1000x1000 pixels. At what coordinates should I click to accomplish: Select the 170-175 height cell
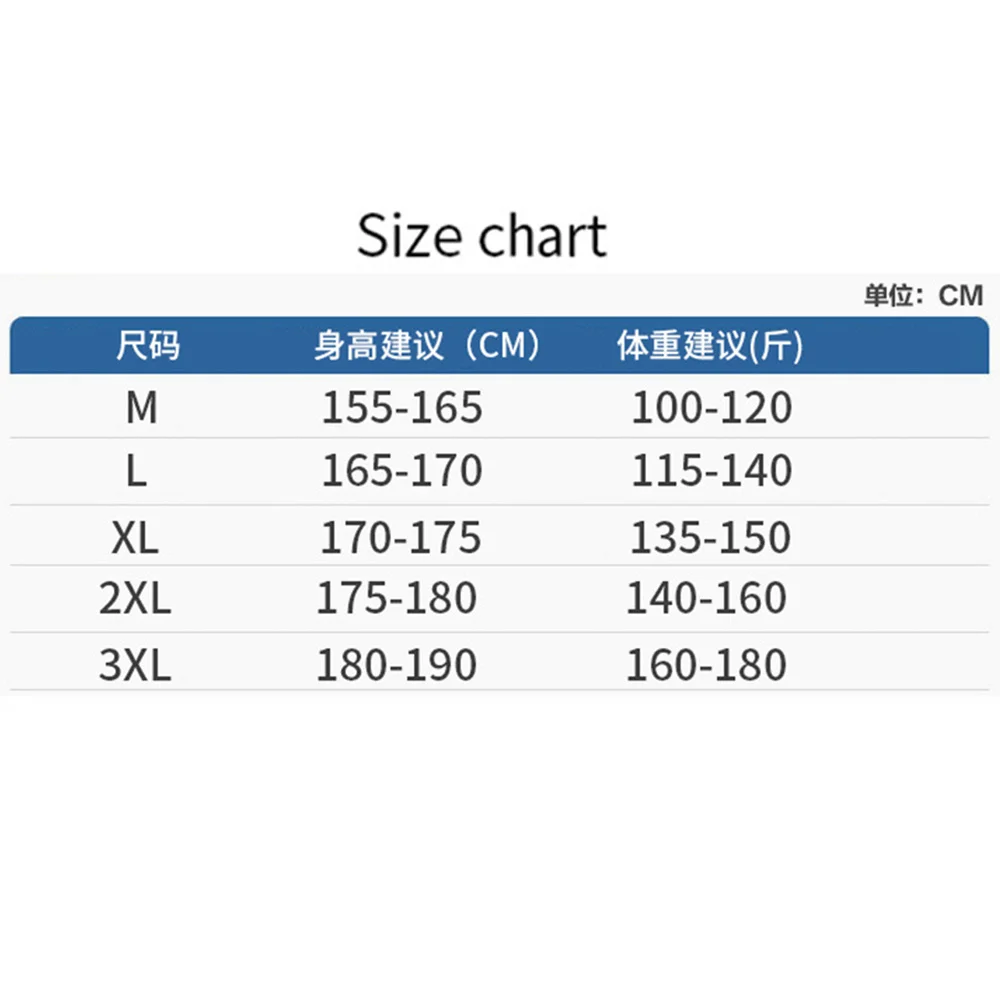401,538
